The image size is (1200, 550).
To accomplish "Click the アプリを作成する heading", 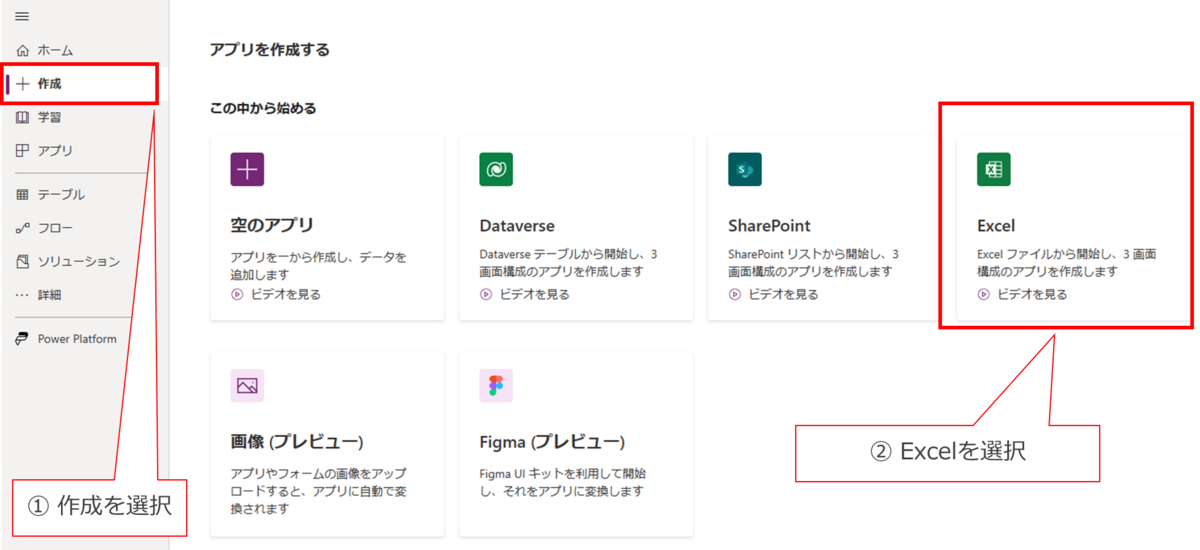I will click(270, 49).
